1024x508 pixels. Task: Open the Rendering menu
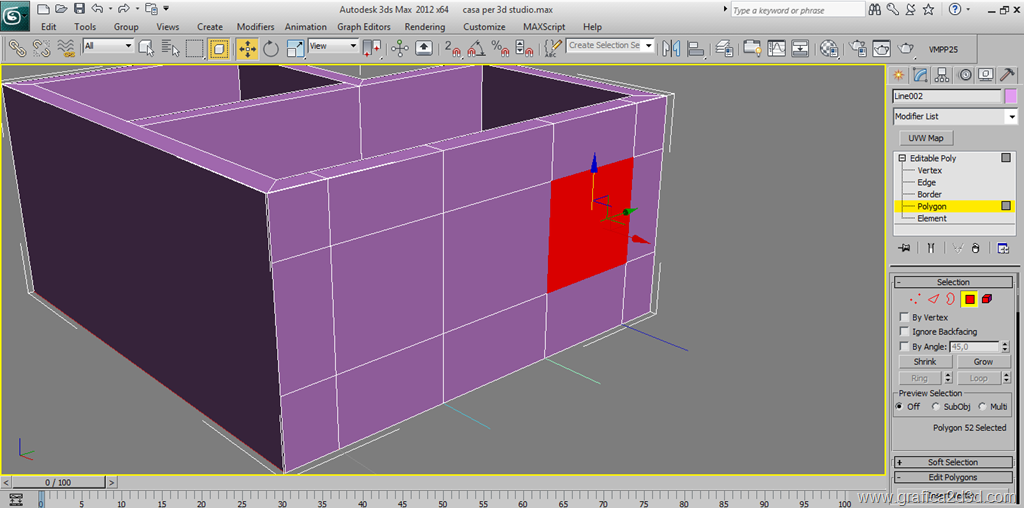(425, 27)
